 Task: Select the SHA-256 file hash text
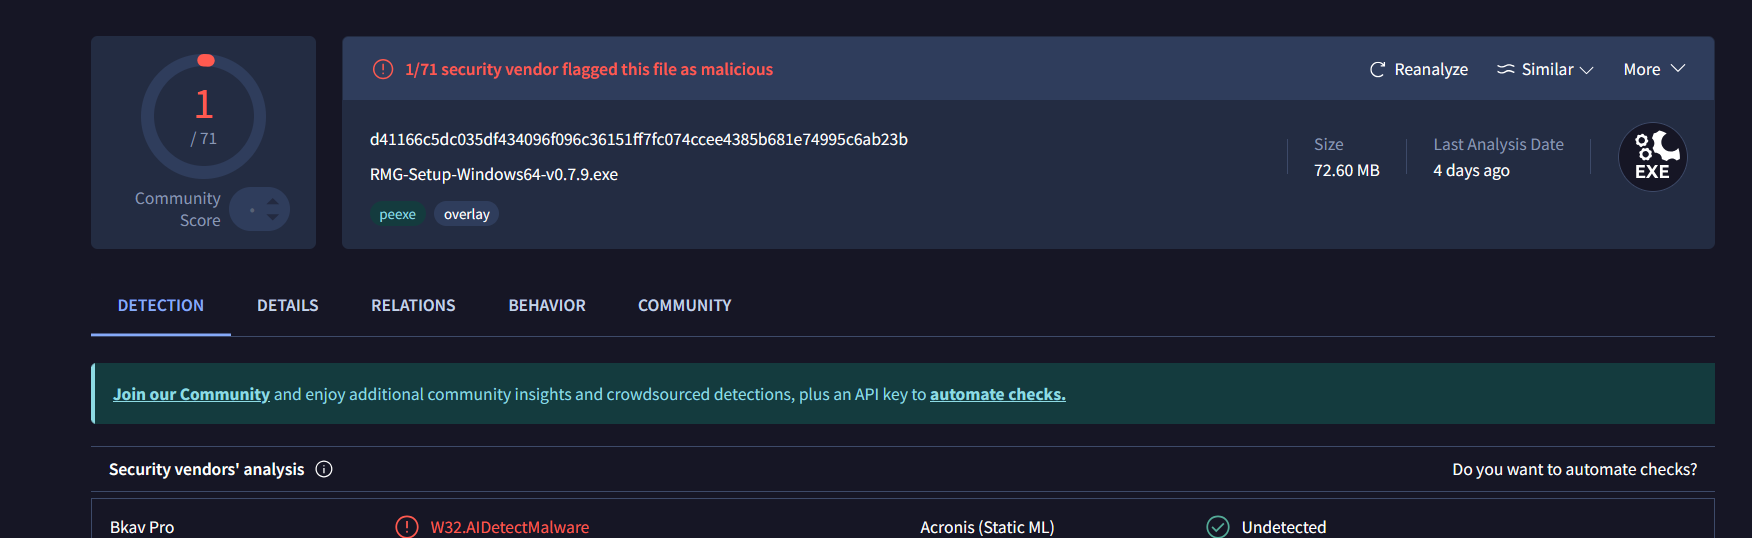point(639,139)
